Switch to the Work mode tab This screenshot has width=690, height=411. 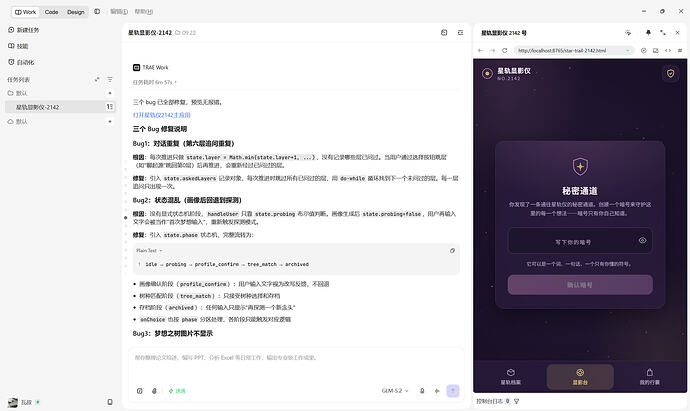(26, 12)
